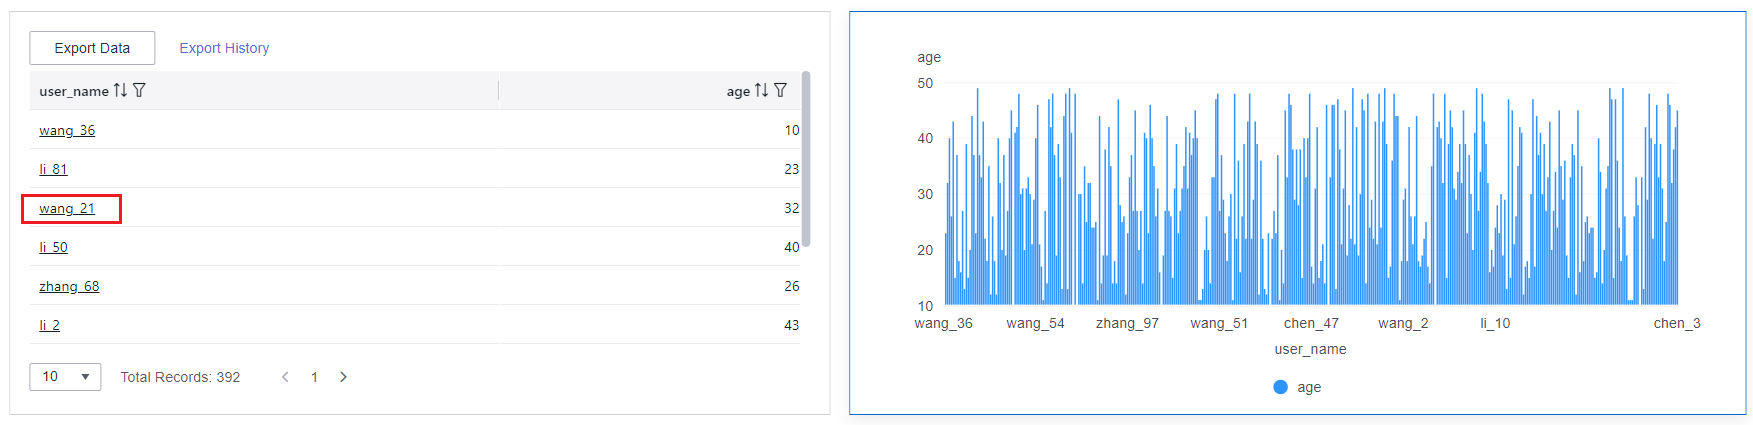Open the page size dropdown showing 10
The image size is (1753, 425).
(65, 377)
